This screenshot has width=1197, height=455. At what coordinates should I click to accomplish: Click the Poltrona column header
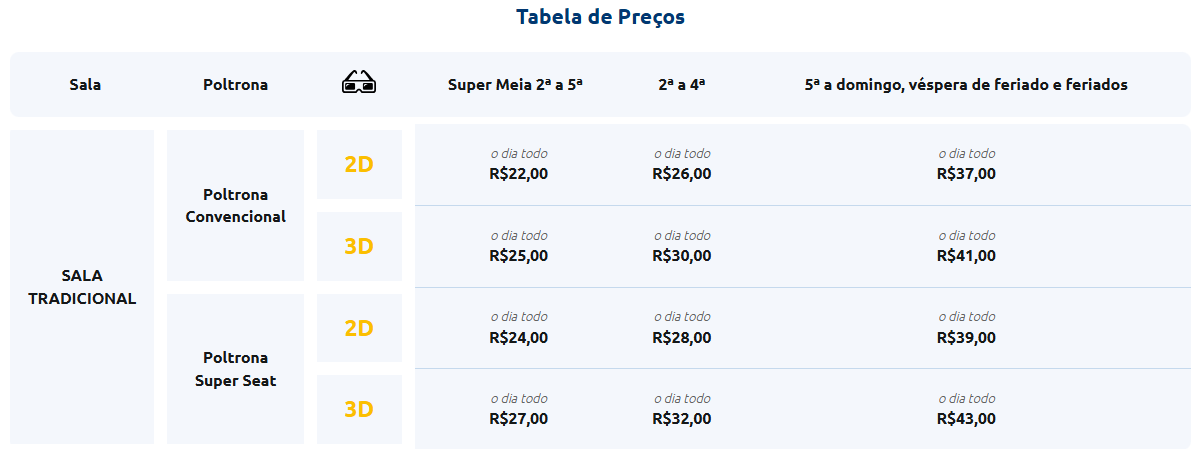235,85
